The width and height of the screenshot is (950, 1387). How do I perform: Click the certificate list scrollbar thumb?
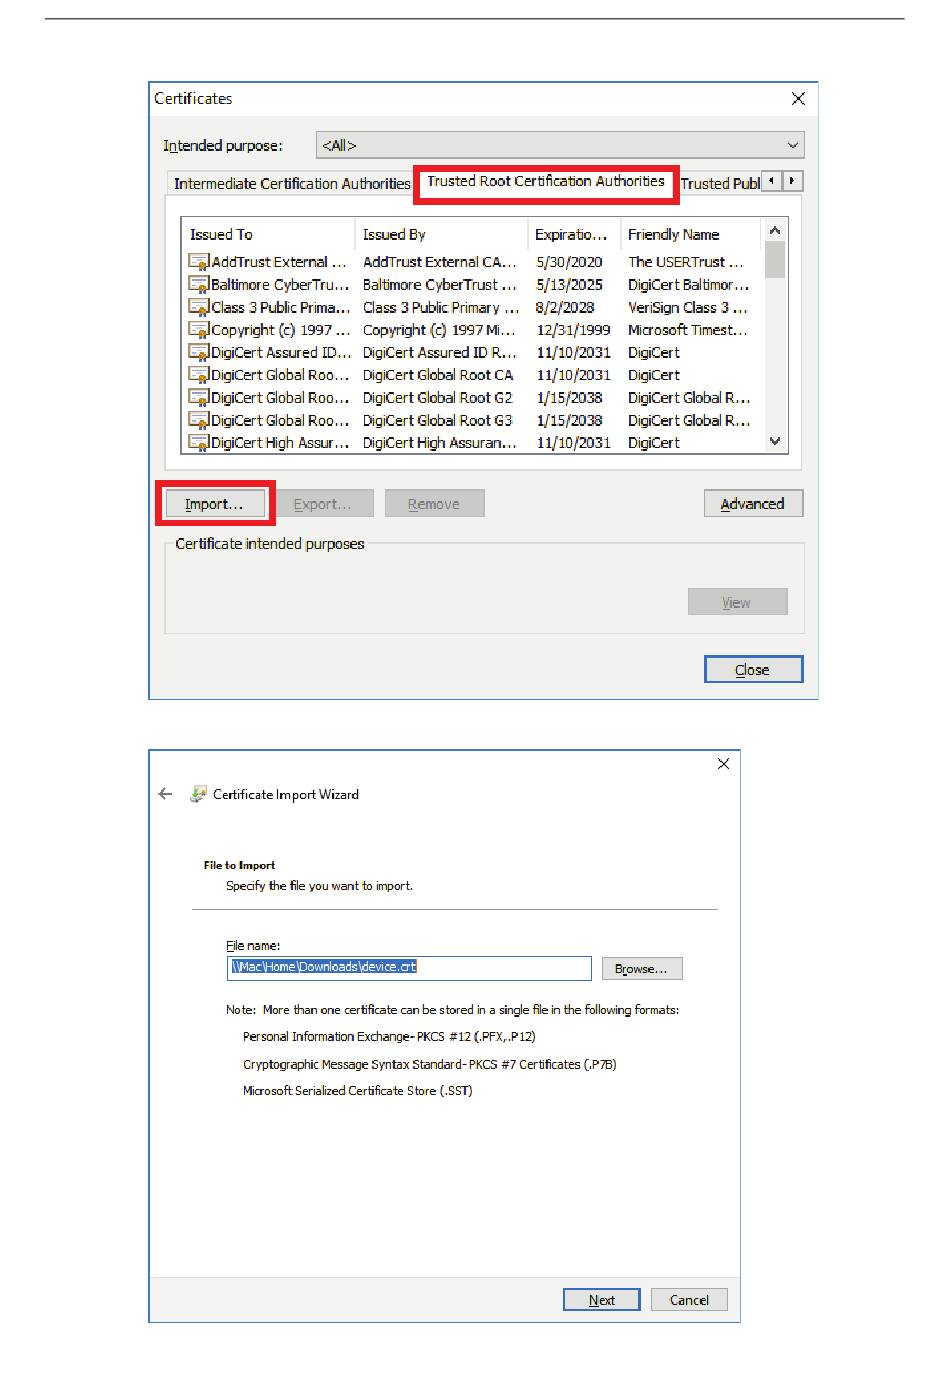[x=774, y=259]
